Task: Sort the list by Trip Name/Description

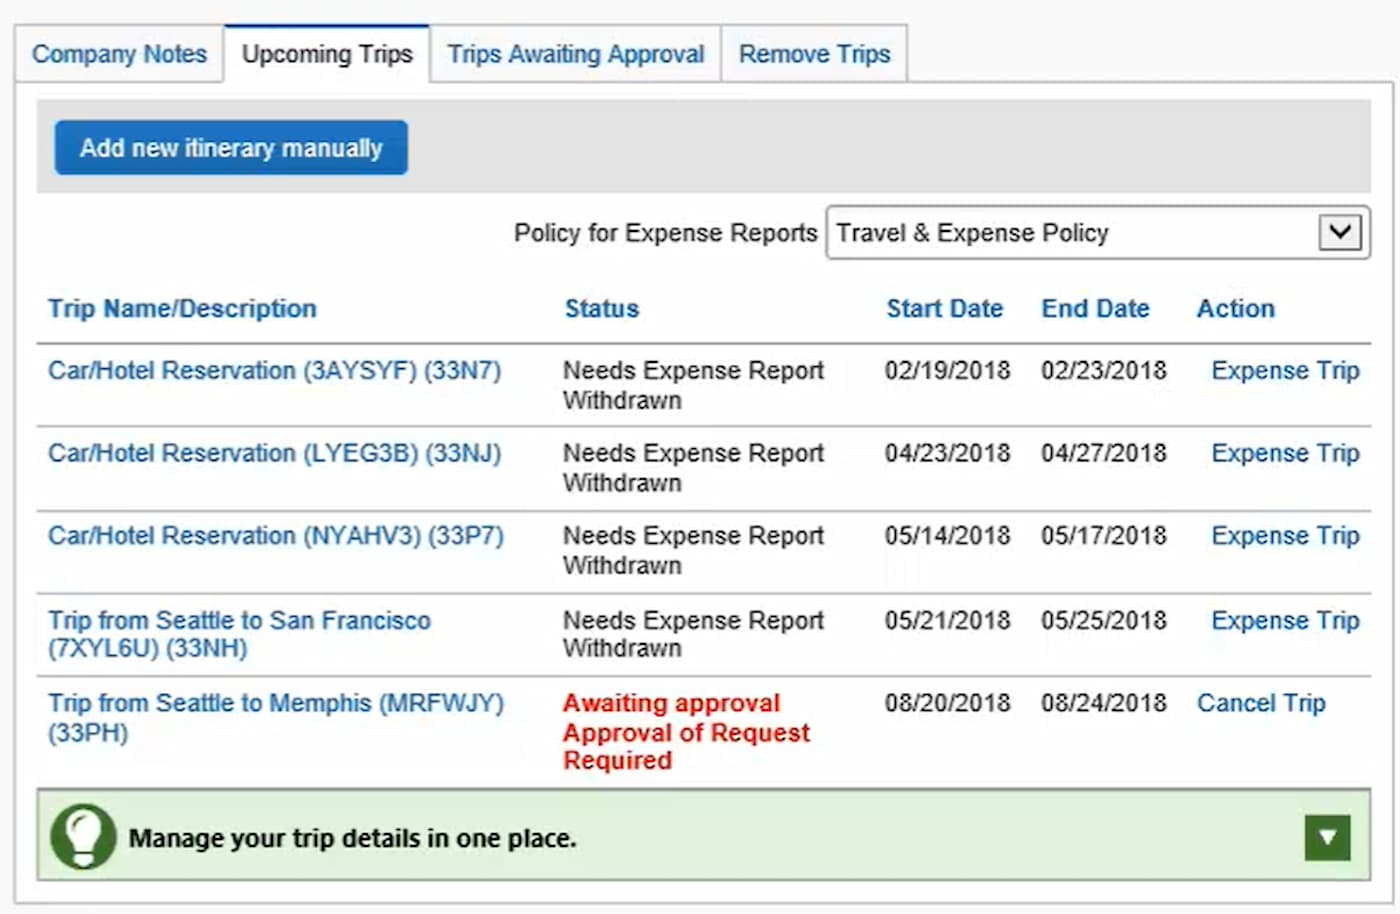Action: (x=182, y=308)
